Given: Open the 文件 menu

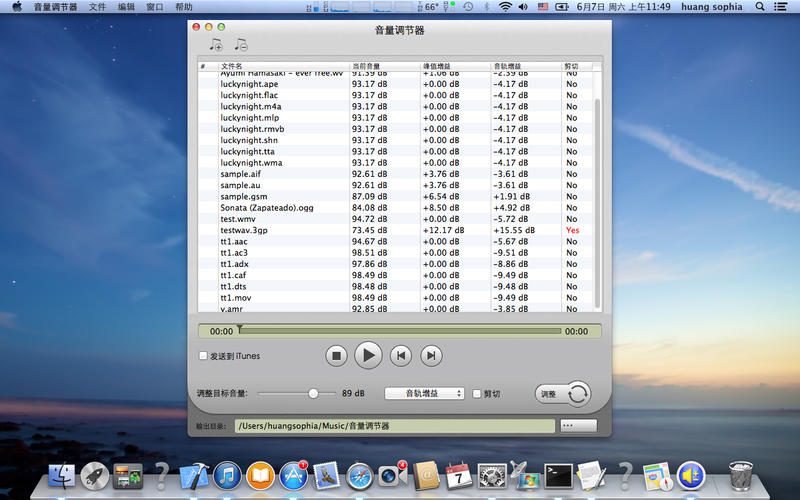Looking at the screenshot, I should tap(97, 6).
